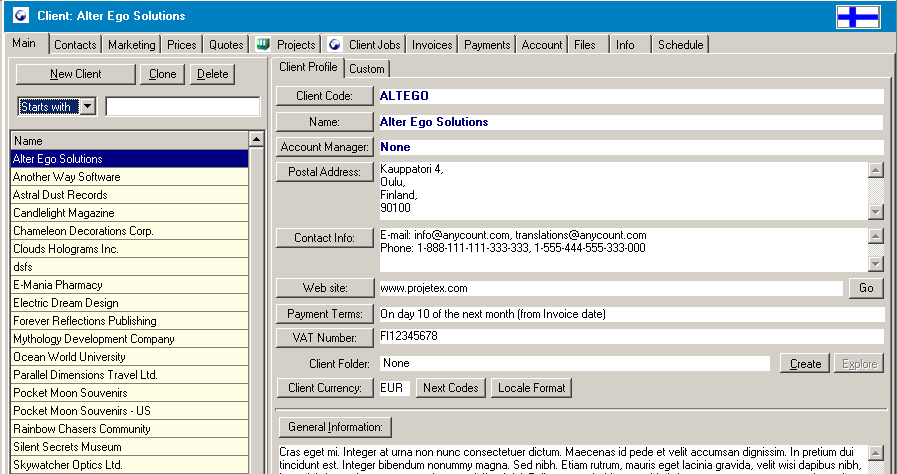Screen dimensions: 898x474
Task: Expand the 'Starts with' filter dropdown
Action: click(x=87, y=107)
